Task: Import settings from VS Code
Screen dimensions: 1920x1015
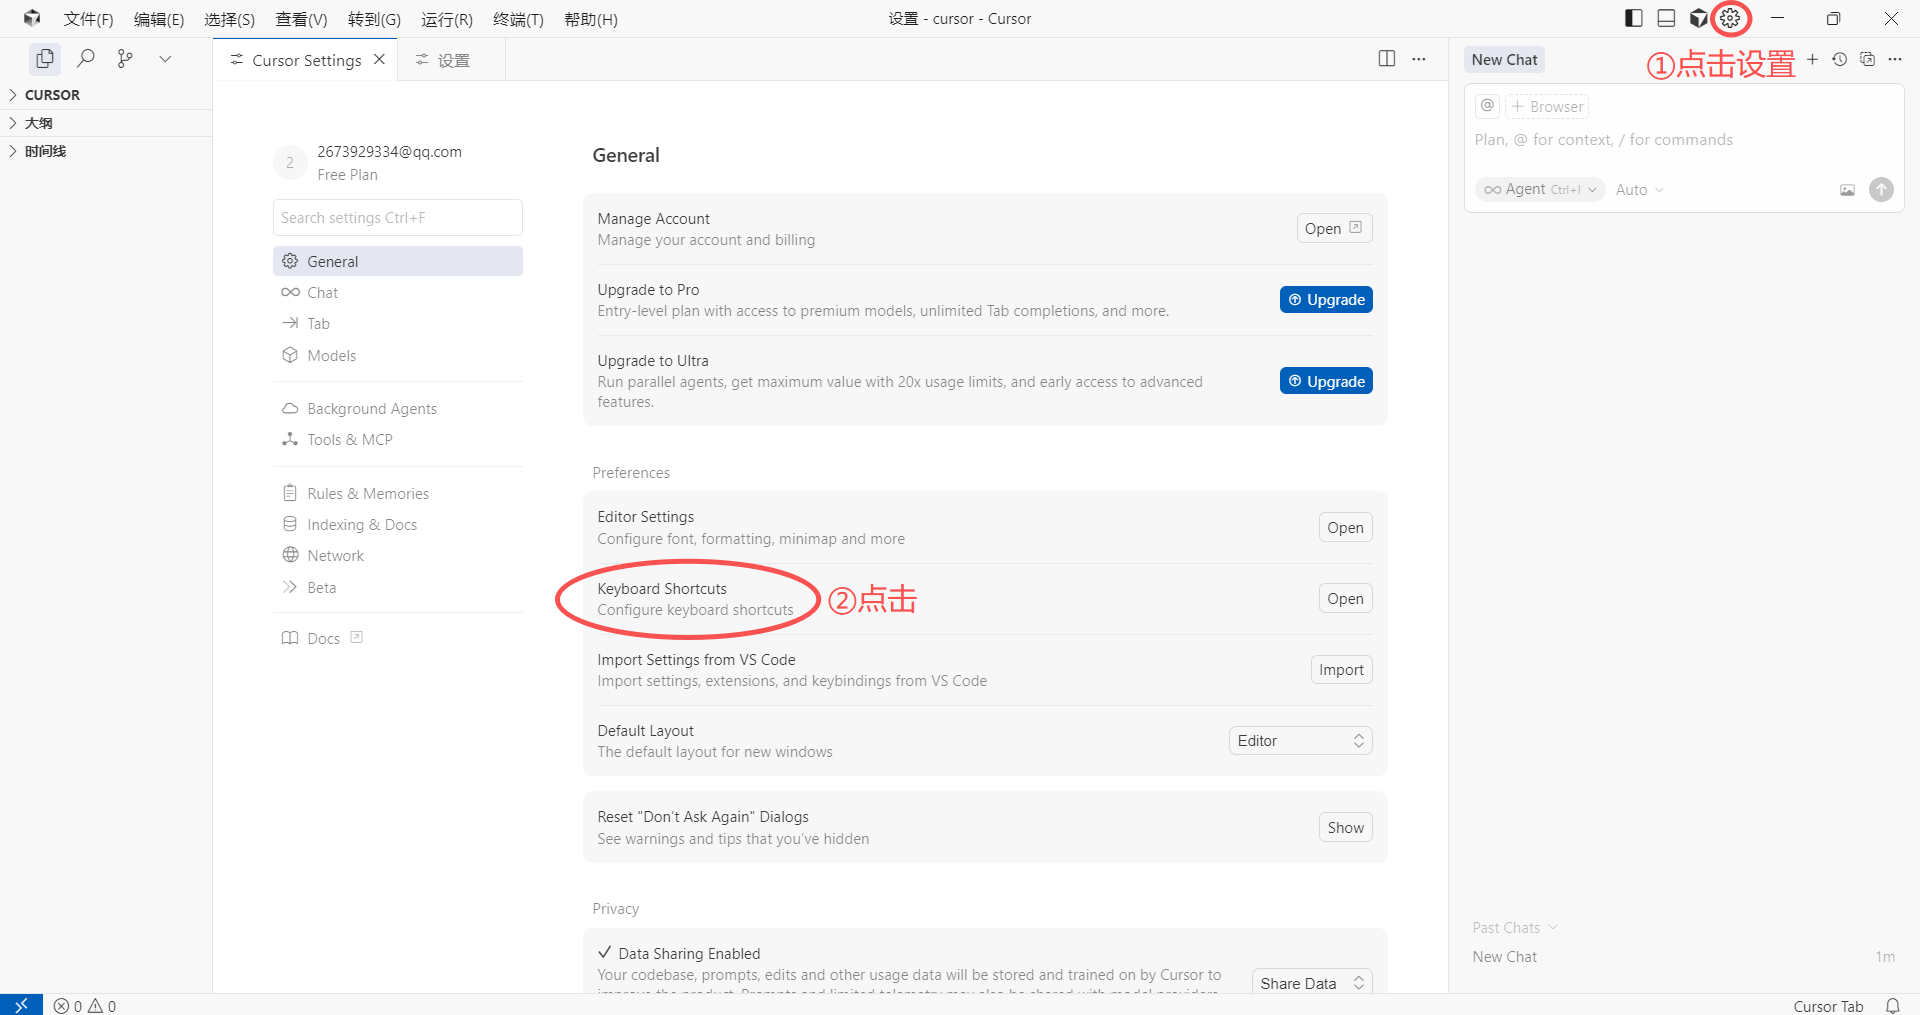Action: coord(1341,669)
